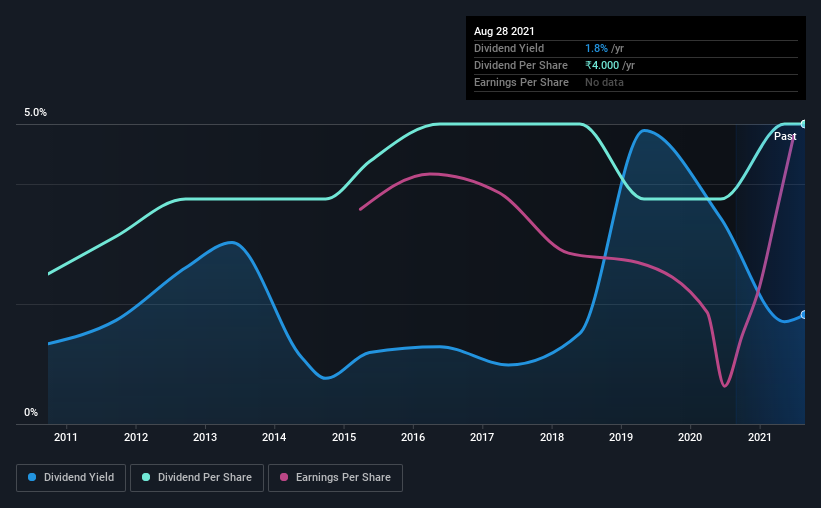821x508 pixels.
Task: Click the tooltip Dividend Per Share label
Action: click(x=520, y=65)
